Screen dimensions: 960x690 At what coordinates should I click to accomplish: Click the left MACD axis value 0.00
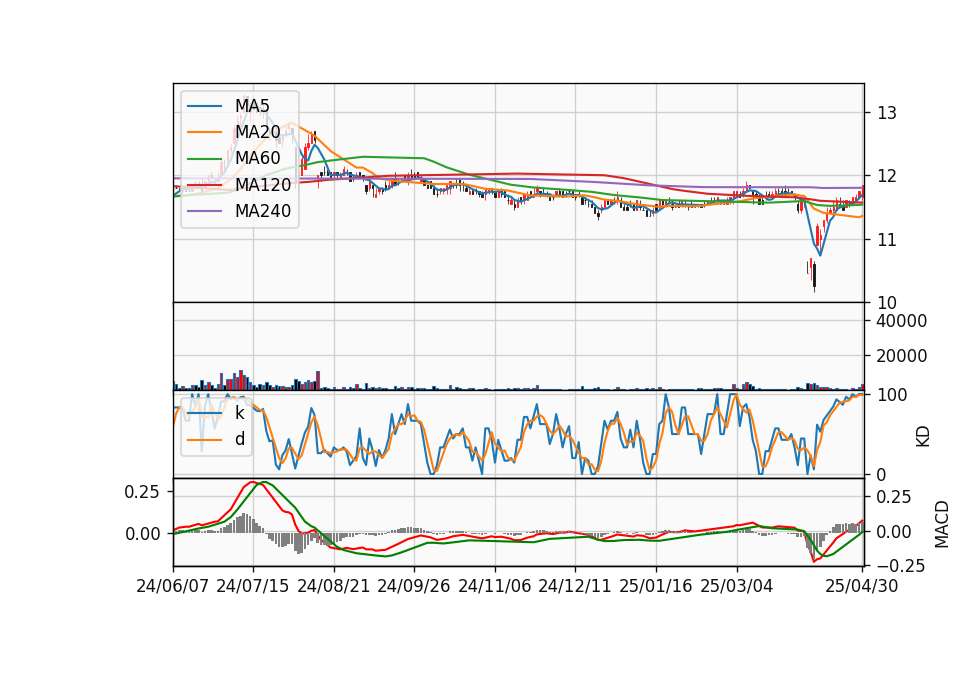click(142, 534)
